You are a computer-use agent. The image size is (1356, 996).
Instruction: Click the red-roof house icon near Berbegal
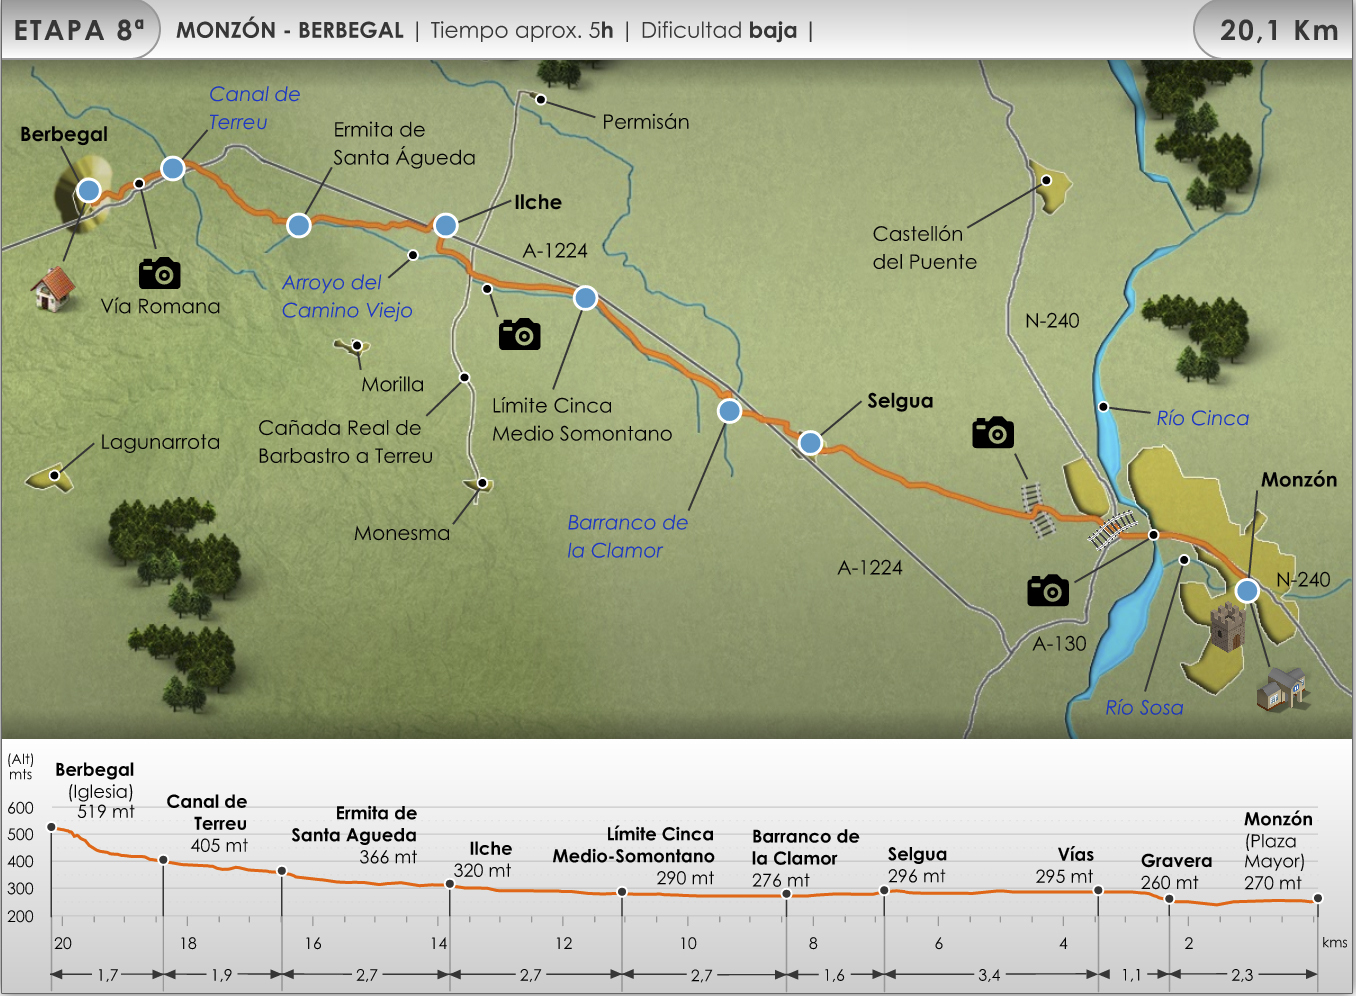click(x=53, y=288)
